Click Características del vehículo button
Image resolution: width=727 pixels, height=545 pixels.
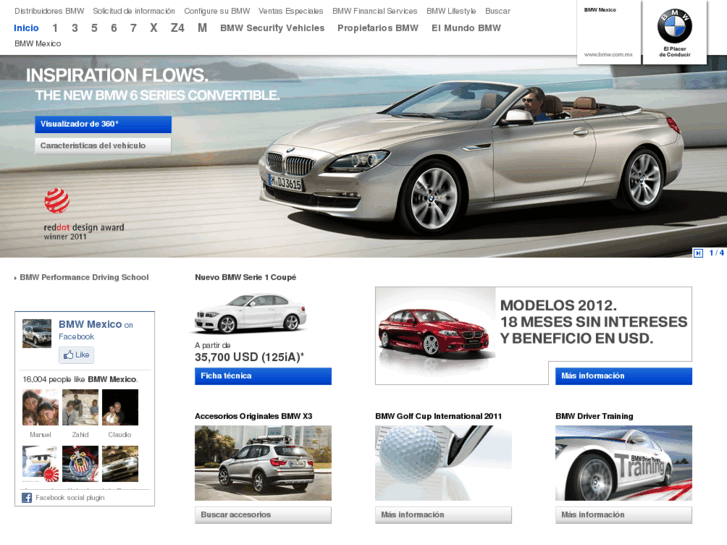pyautogui.click(x=103, y=146)
